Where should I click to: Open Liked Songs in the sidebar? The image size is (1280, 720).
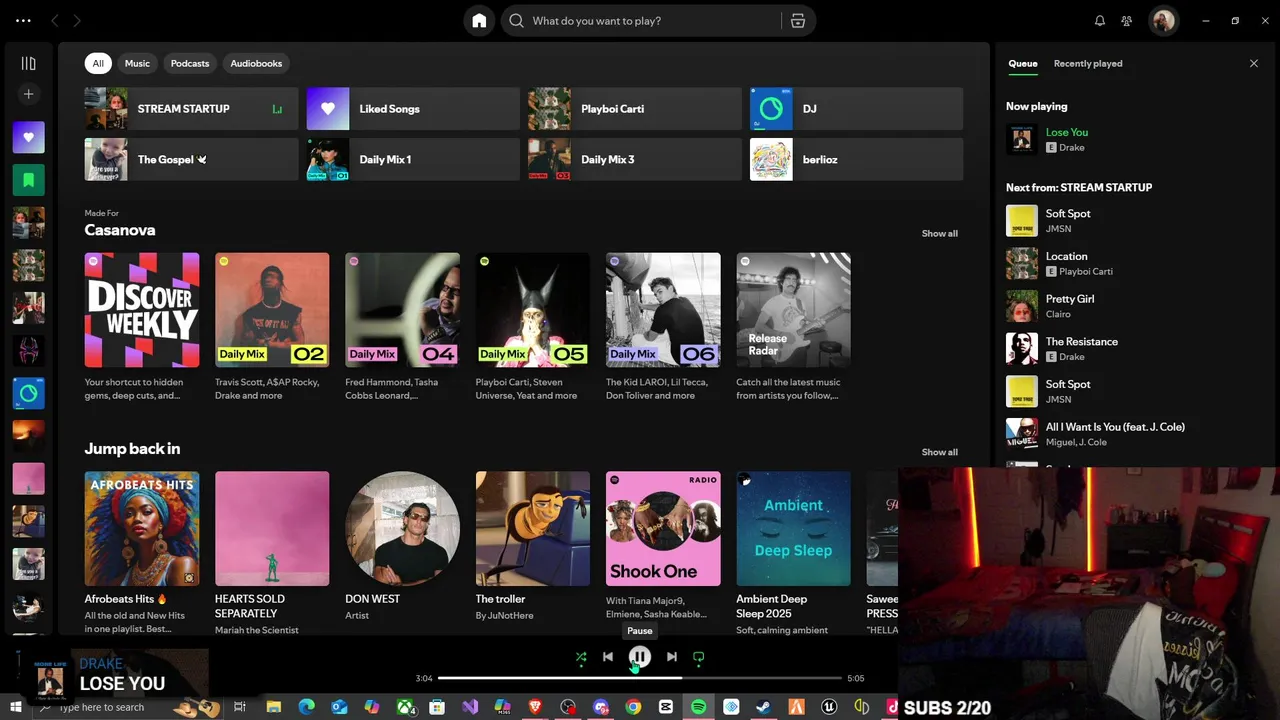point(28,137)
